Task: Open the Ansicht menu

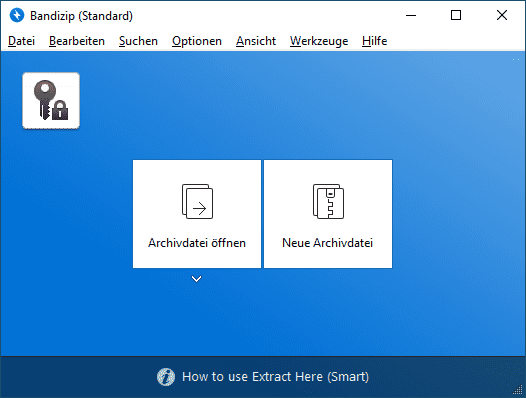Action: click(x=256, y=41)
